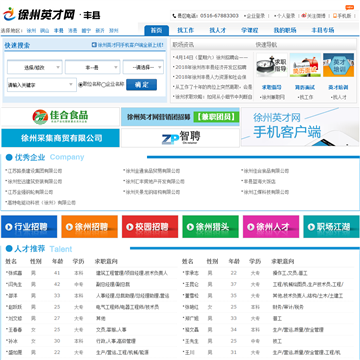Select the 职位名称 radio button
The image size is (360, 360).
[80, 85]
